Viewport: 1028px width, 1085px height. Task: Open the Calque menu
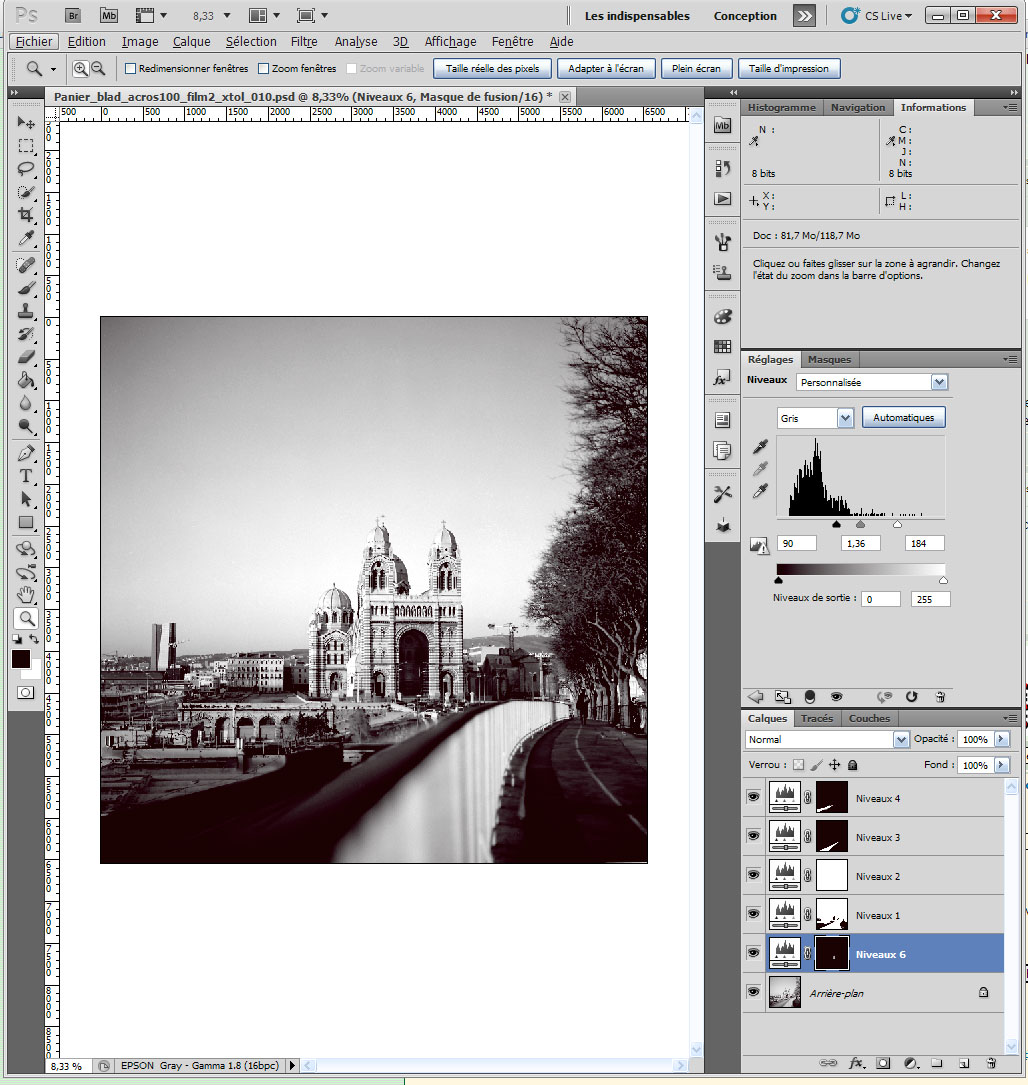192,42
